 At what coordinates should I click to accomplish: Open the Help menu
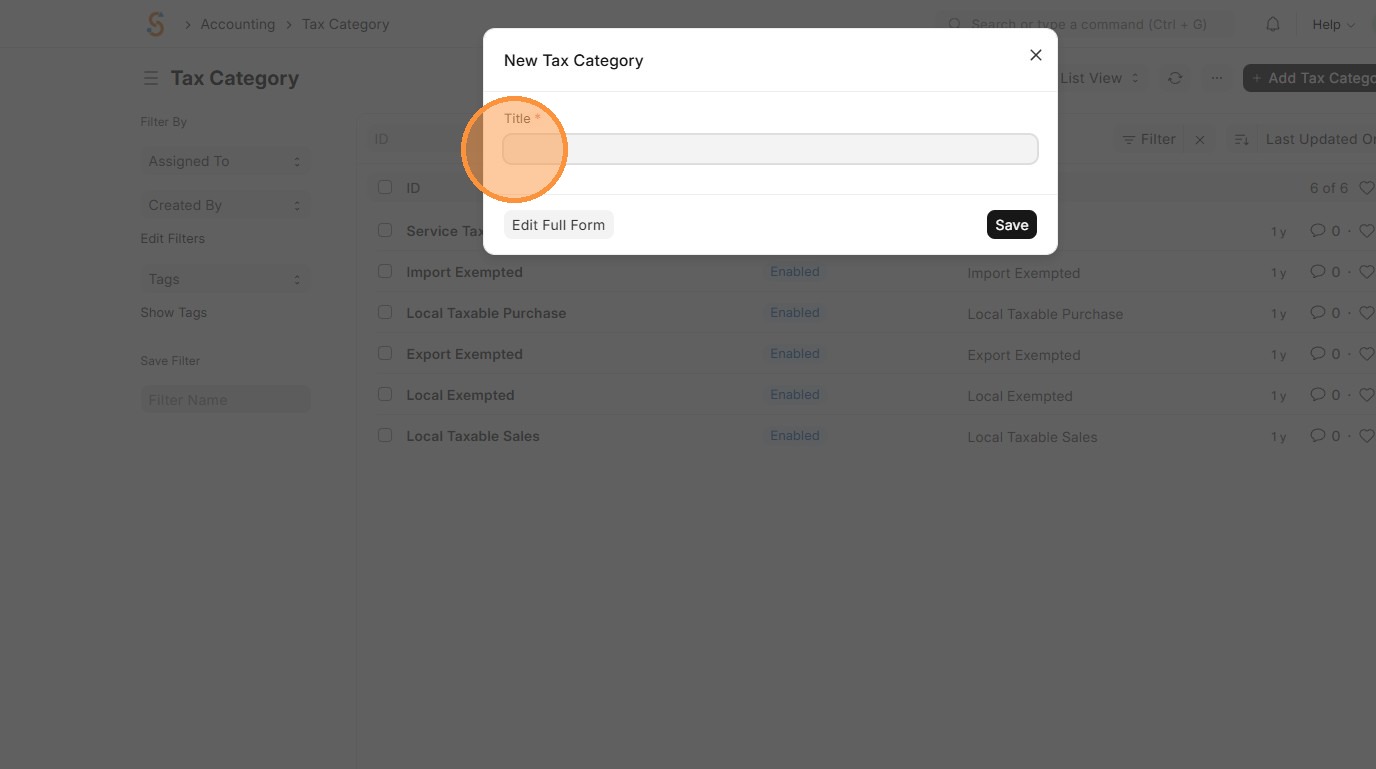point(1333,24)
